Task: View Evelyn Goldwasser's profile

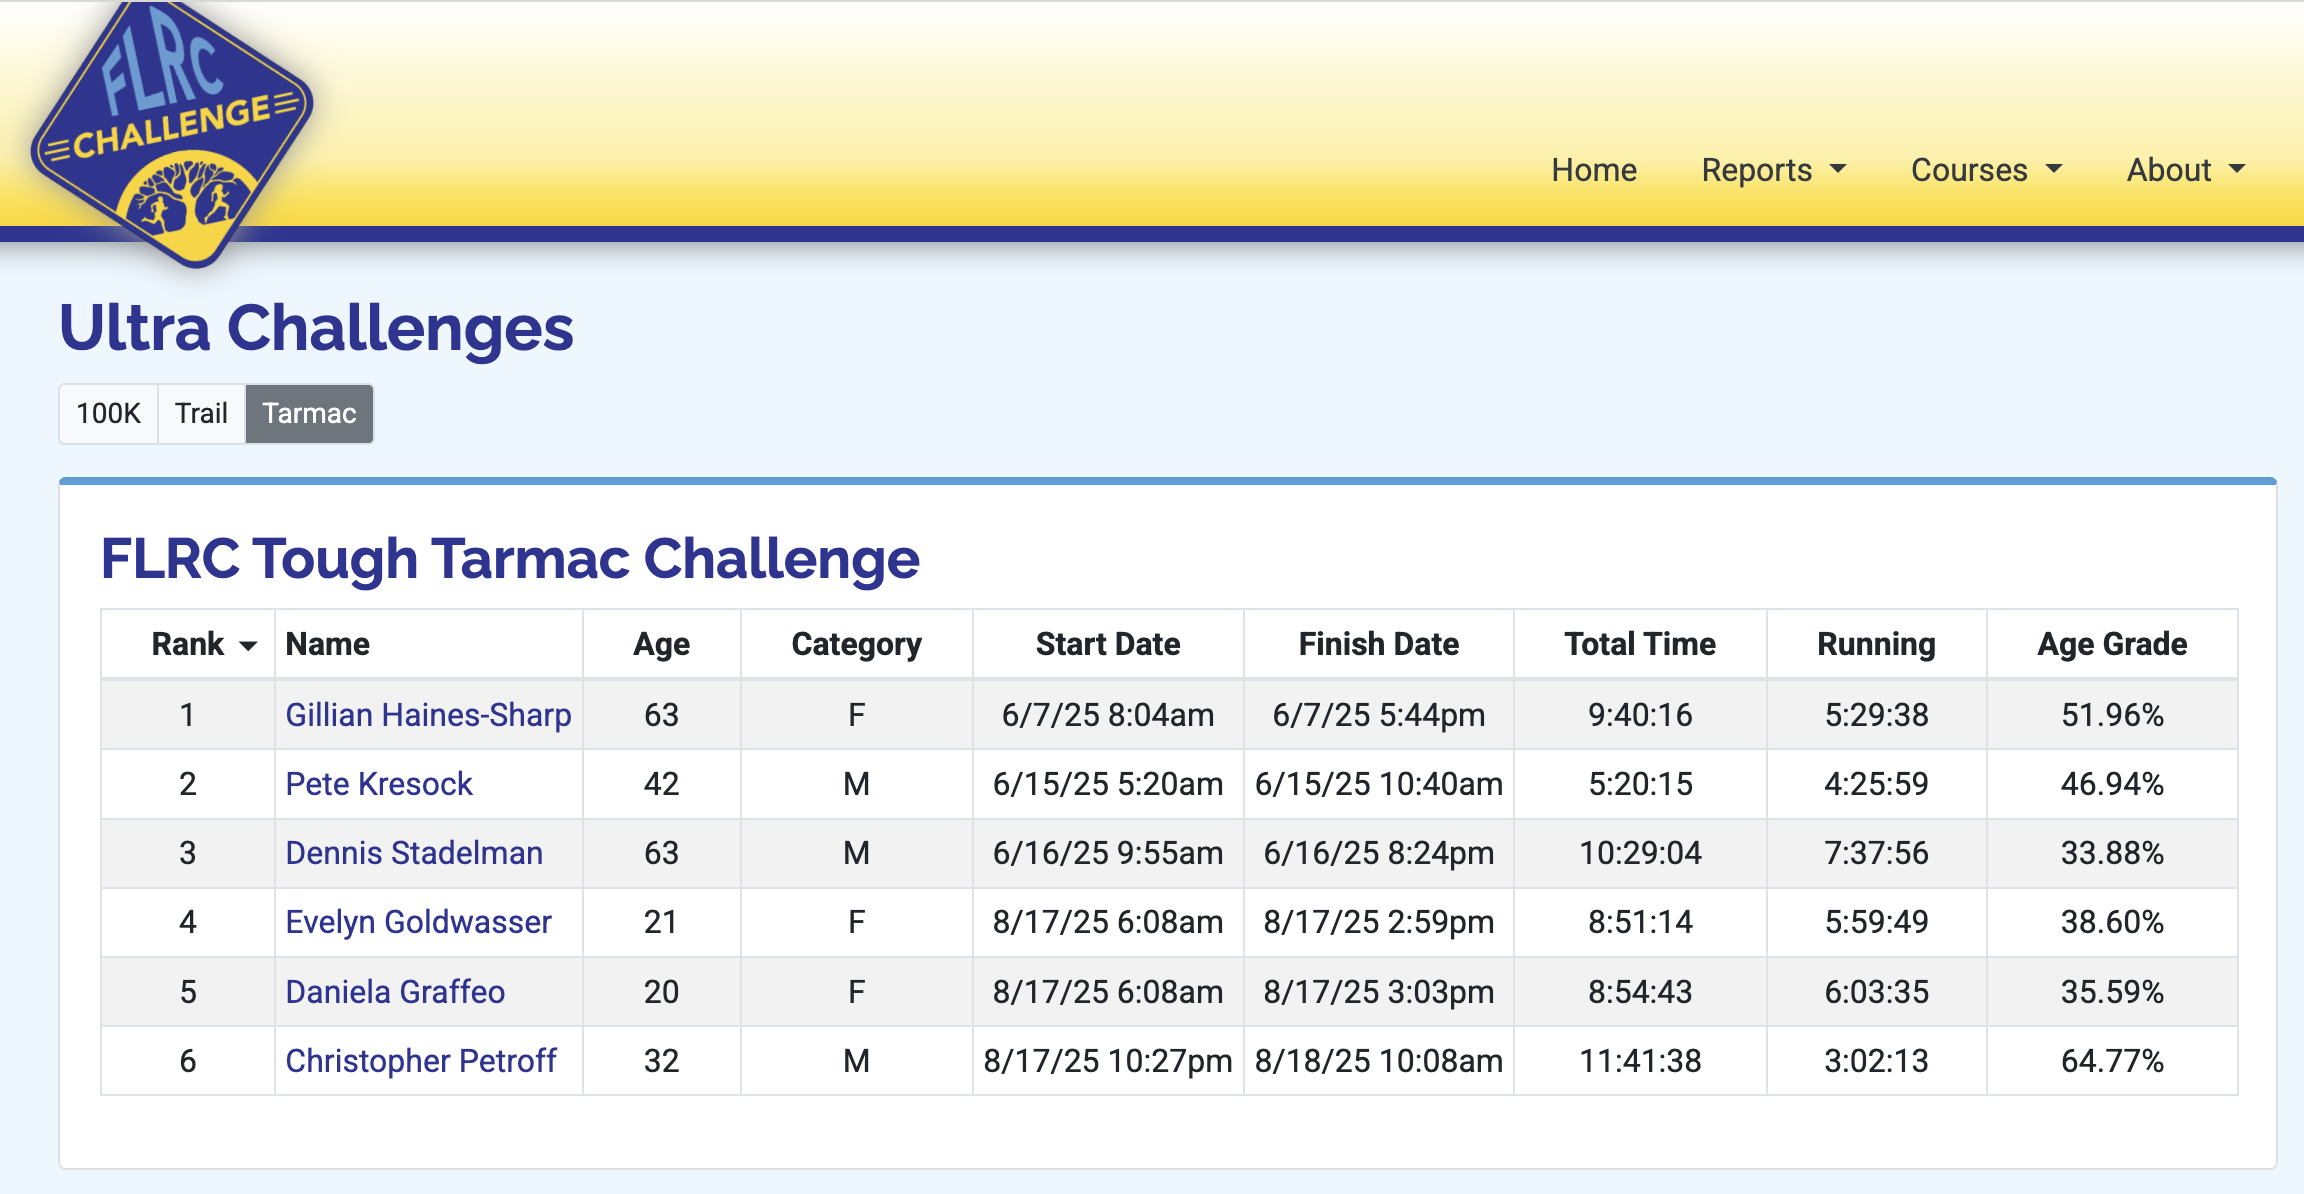Action: coord(418,922)
